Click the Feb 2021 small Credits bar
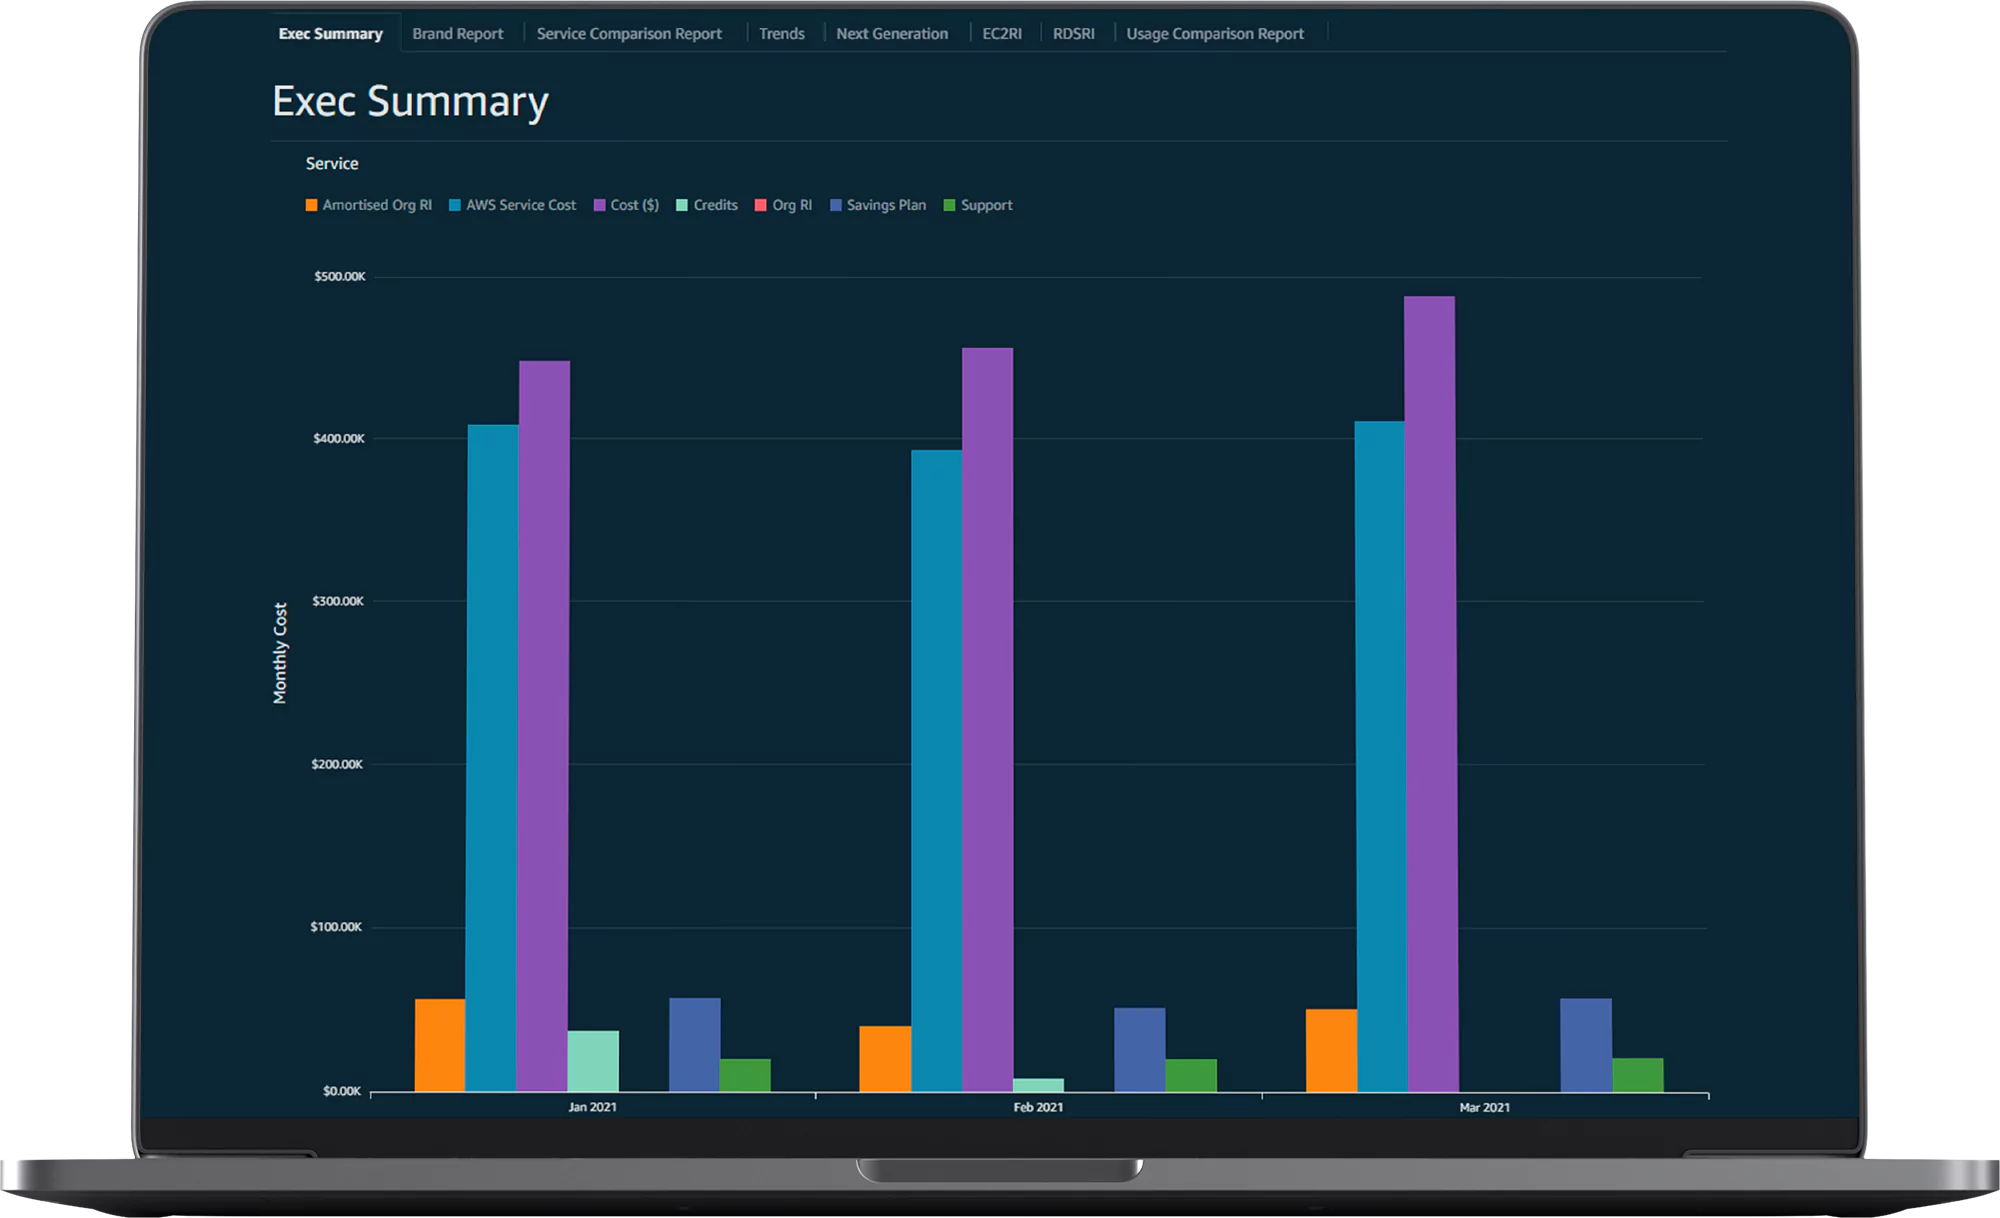This screenshot has width=2000, height=1218. [1038, 1085]
